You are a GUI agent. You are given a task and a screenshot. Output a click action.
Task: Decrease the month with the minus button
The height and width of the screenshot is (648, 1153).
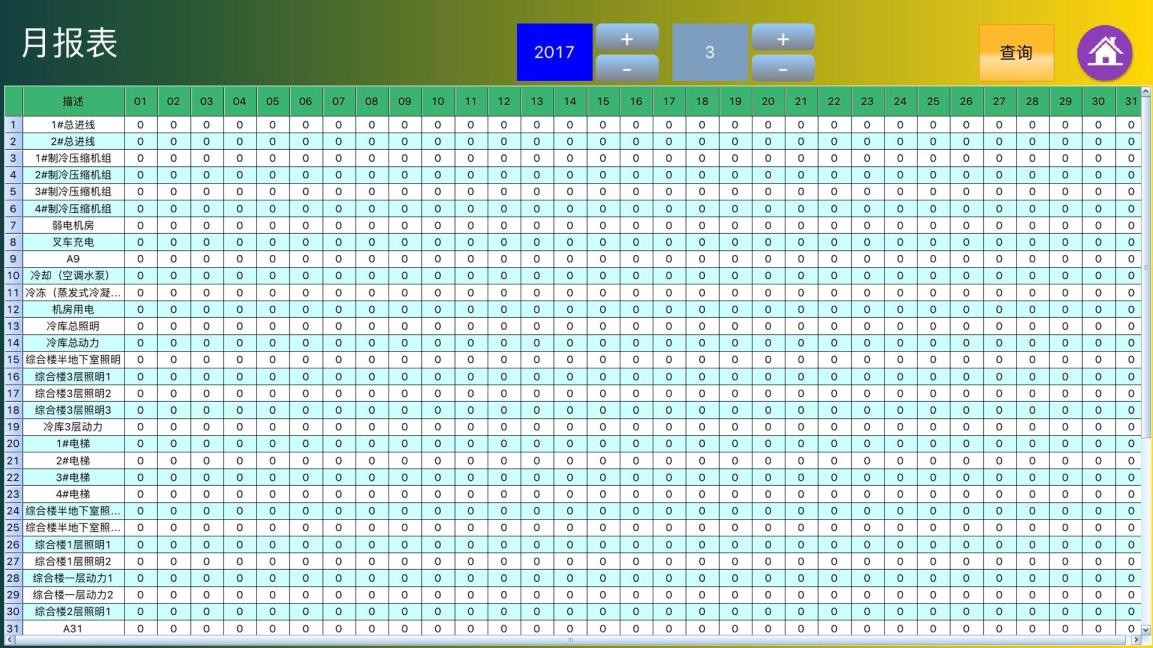[x=782, y=68]
